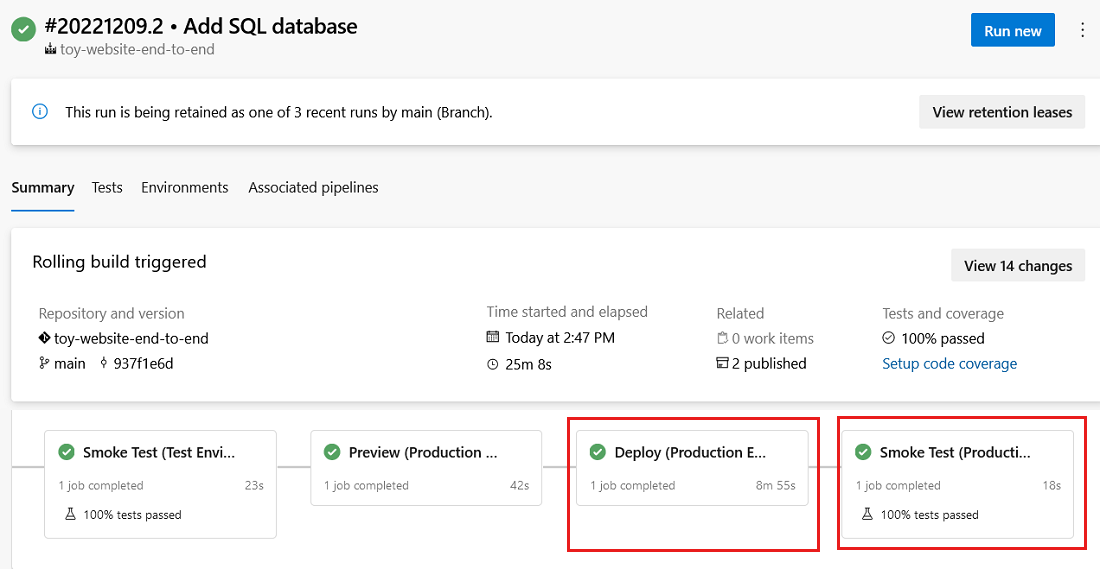Click the info icon in retention banner
Viewport: 1100px width, 569px height.
(x=40, y=112)
